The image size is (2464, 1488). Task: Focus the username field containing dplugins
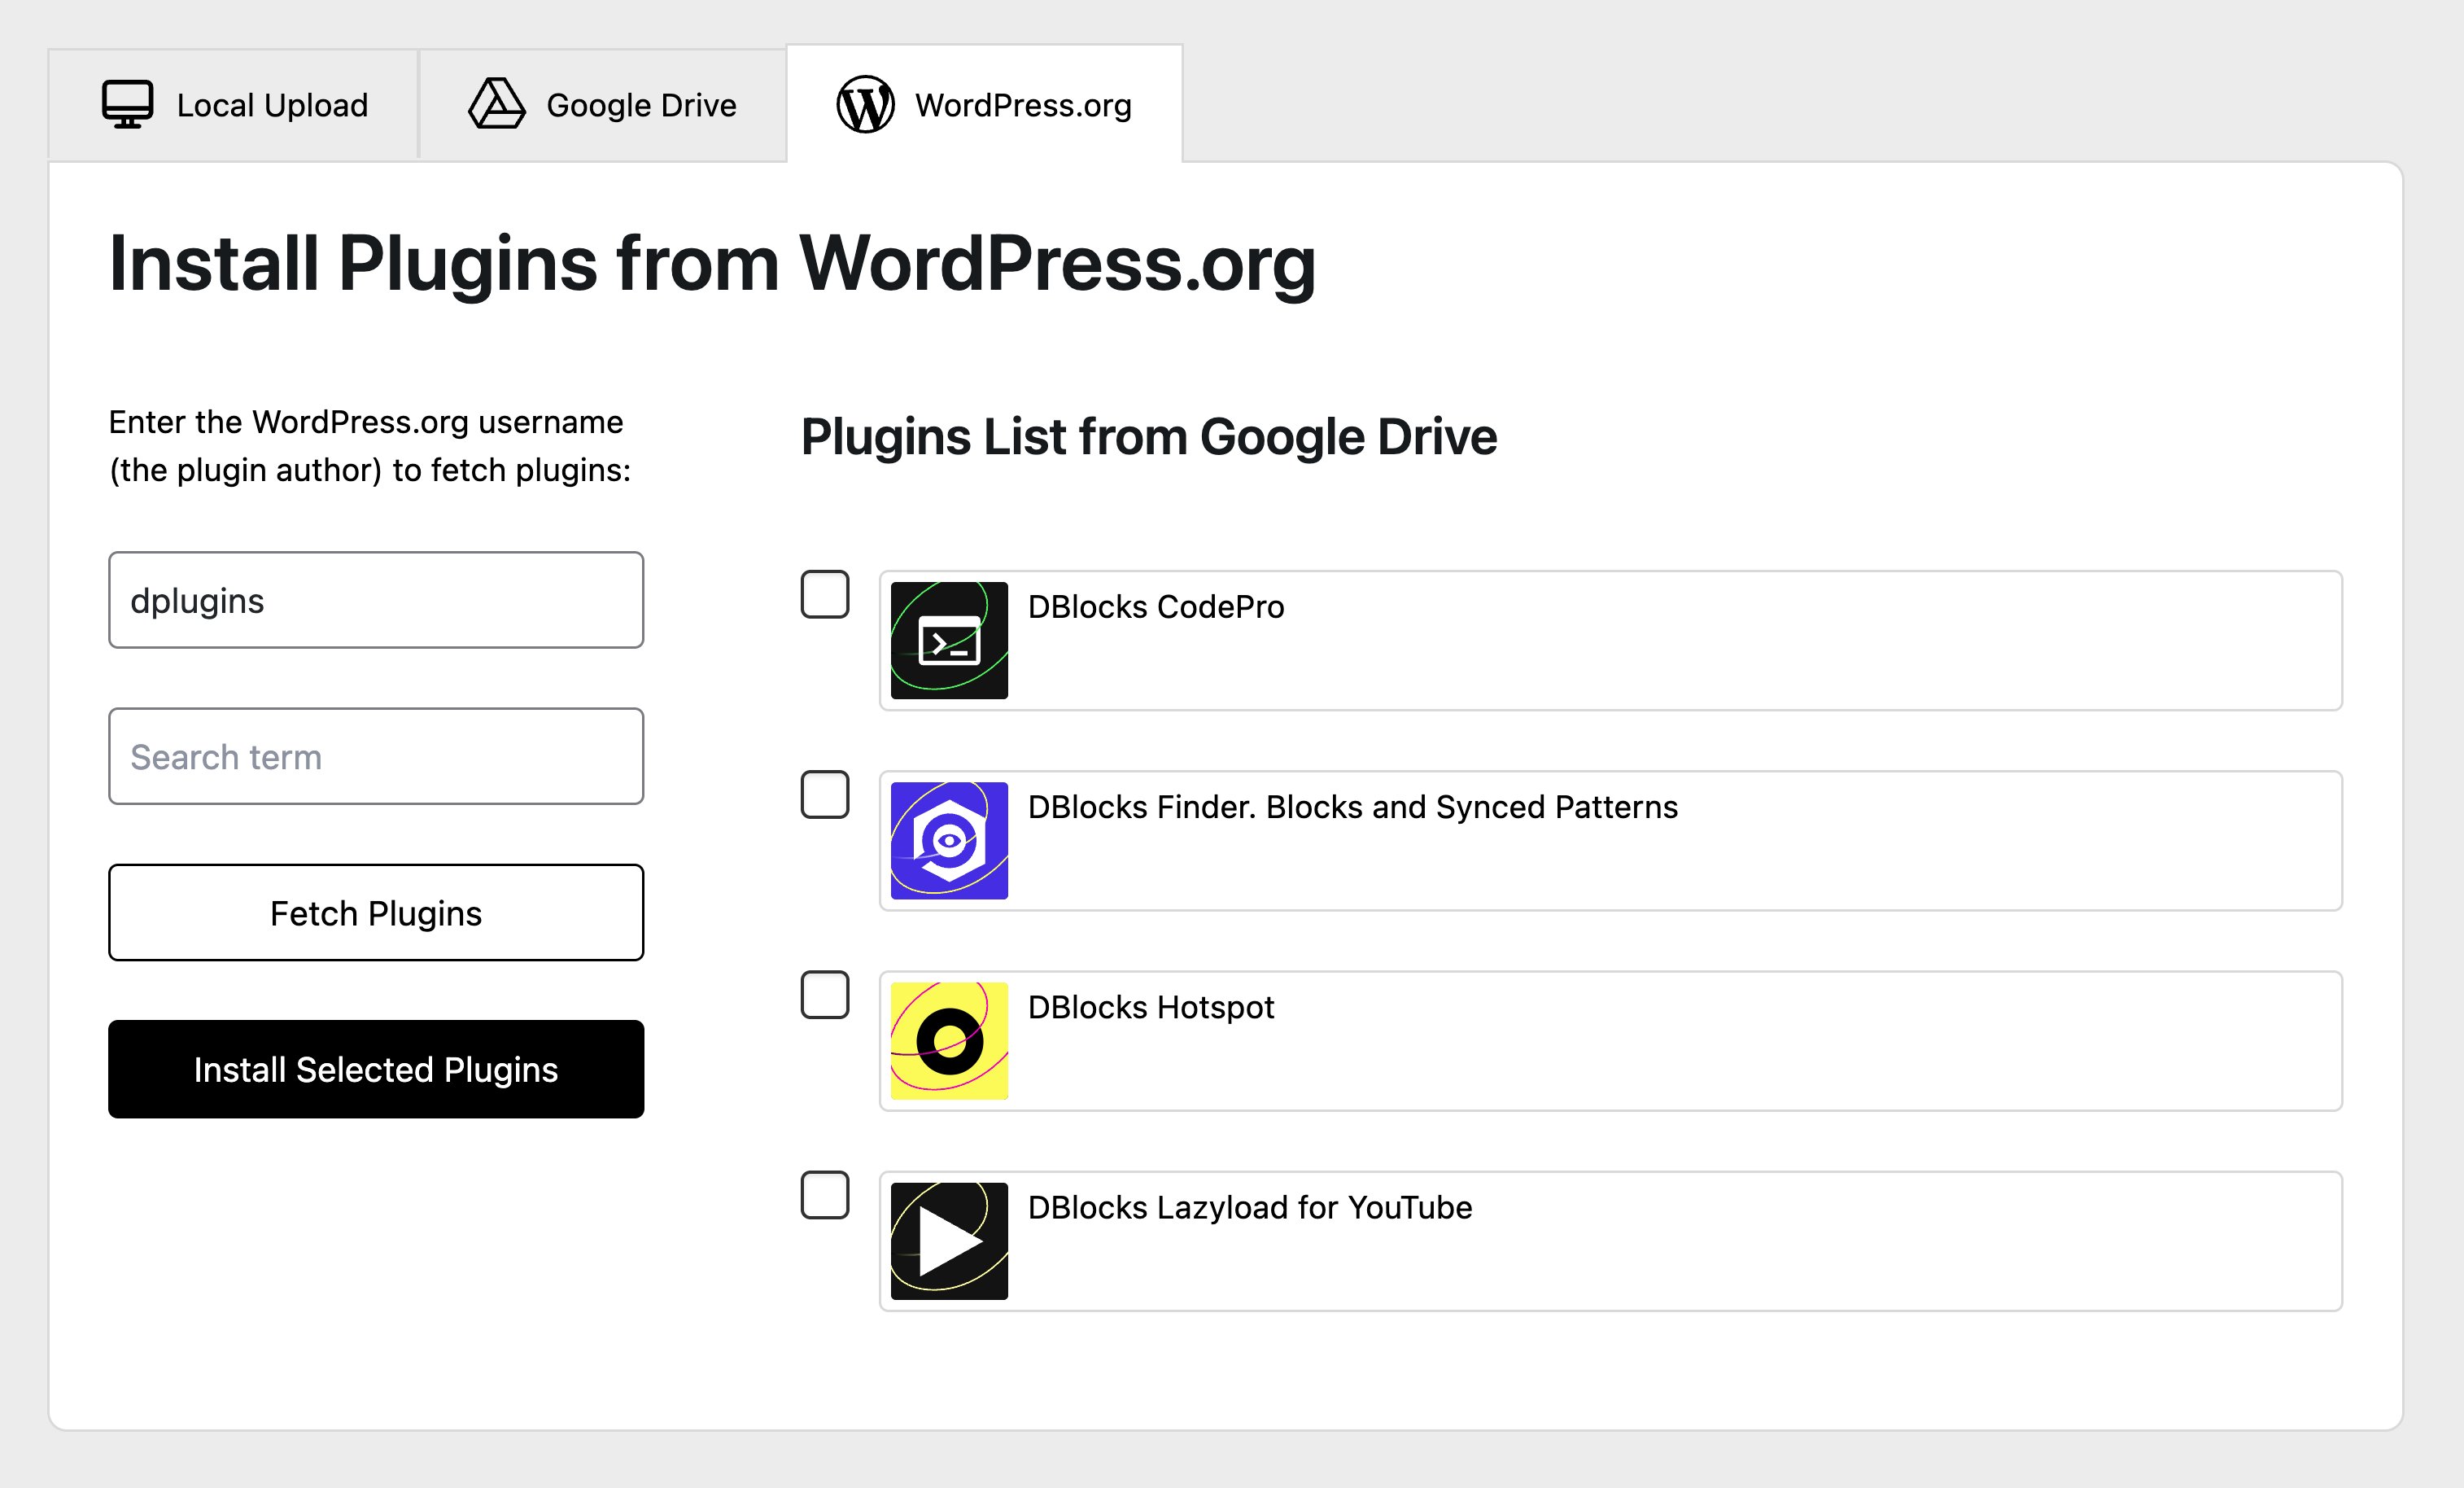pos(376,600)
